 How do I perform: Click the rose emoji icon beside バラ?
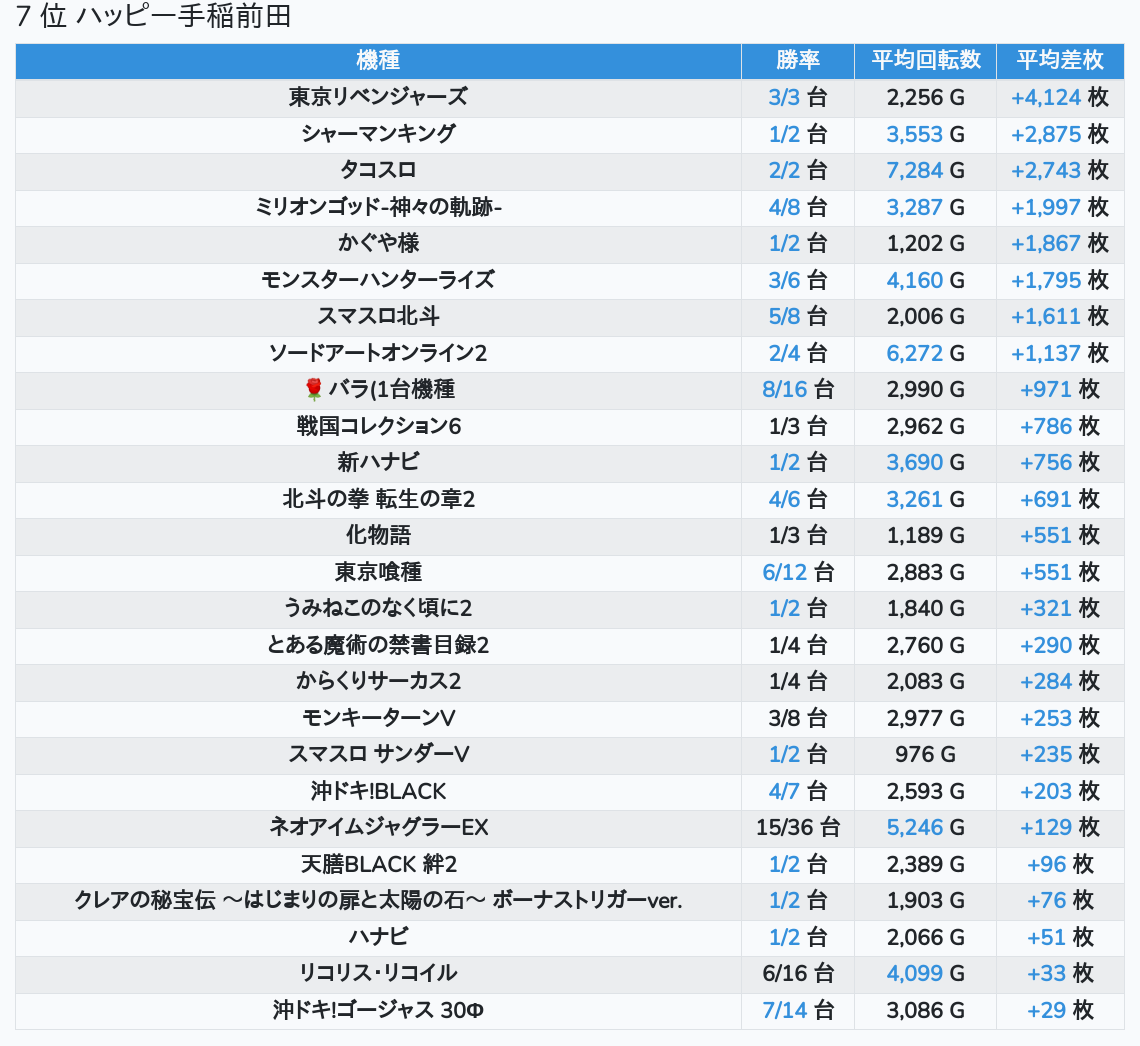(x=313, y=390)
